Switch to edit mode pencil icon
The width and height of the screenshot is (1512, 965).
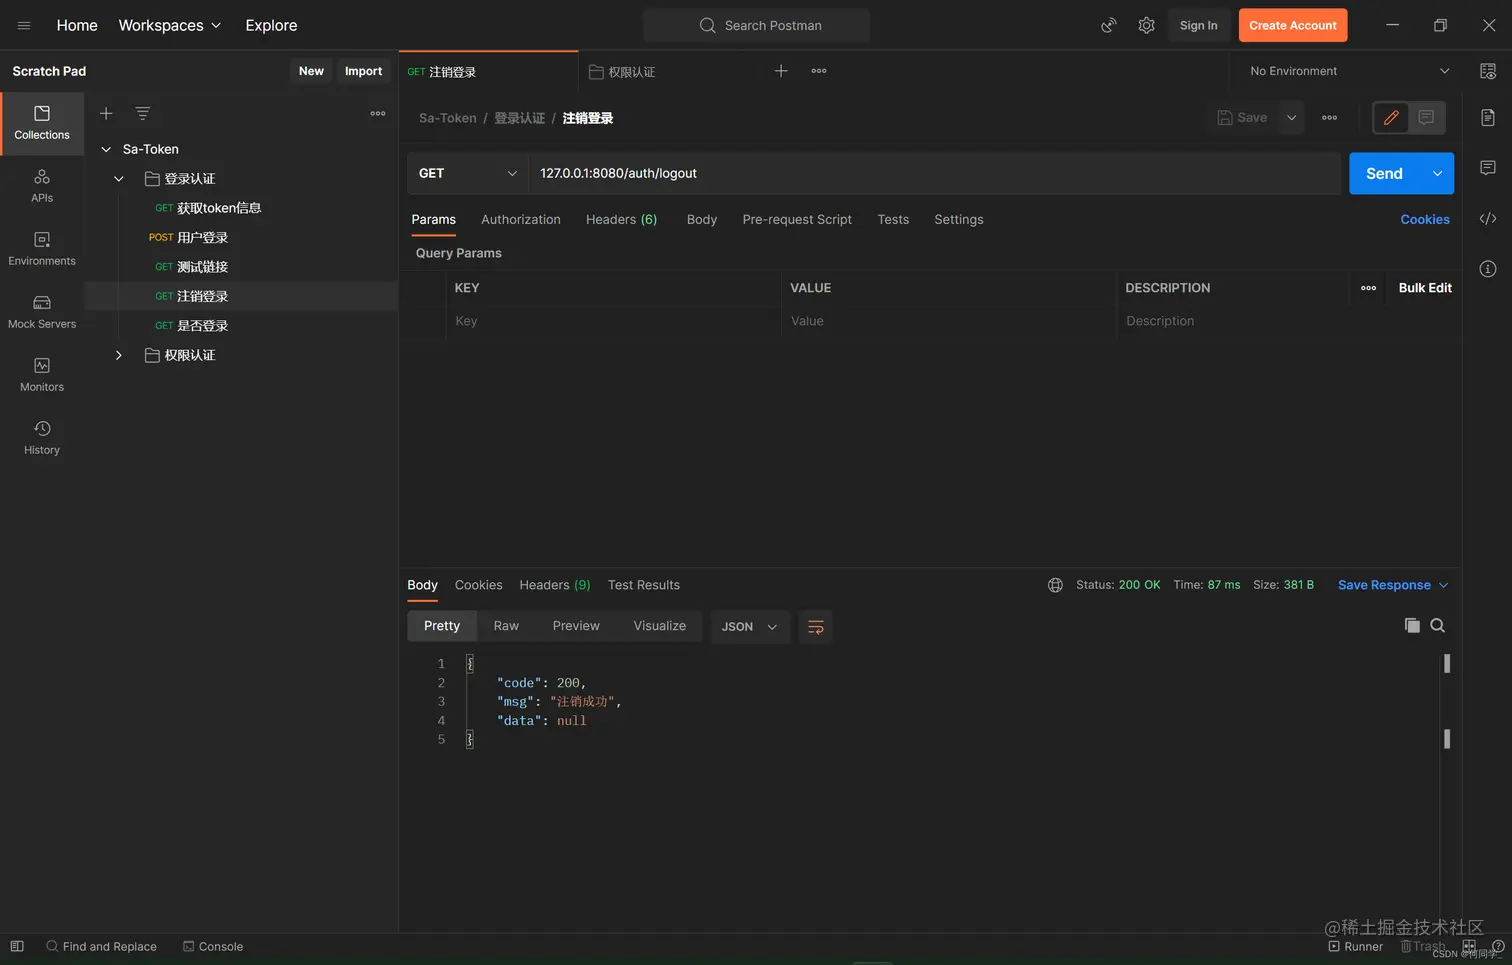point(1391,118)
